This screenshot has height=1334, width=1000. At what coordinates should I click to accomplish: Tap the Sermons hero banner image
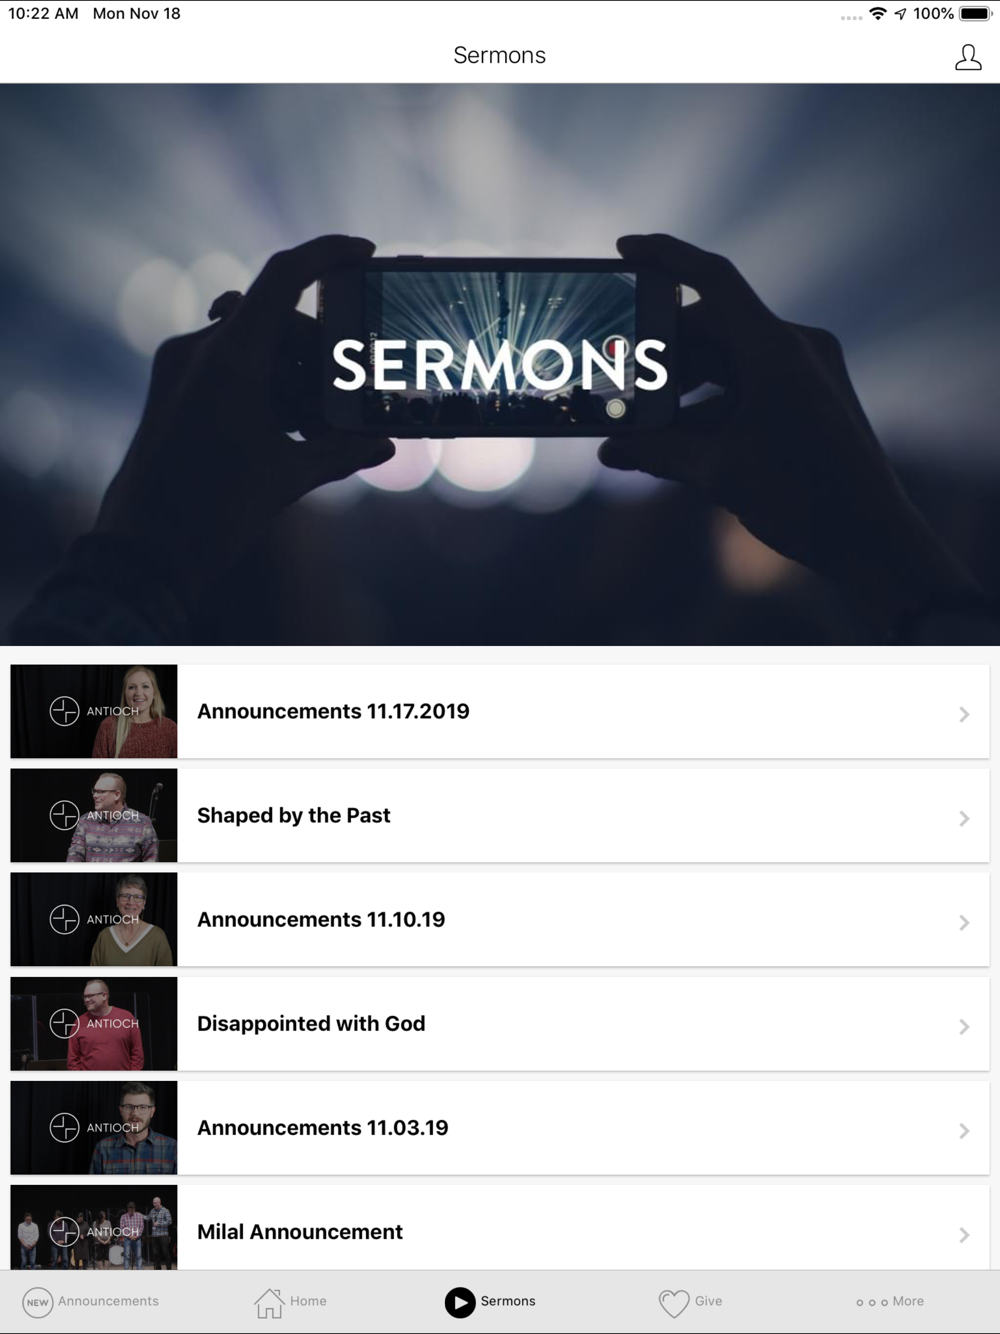coord(500,364)
